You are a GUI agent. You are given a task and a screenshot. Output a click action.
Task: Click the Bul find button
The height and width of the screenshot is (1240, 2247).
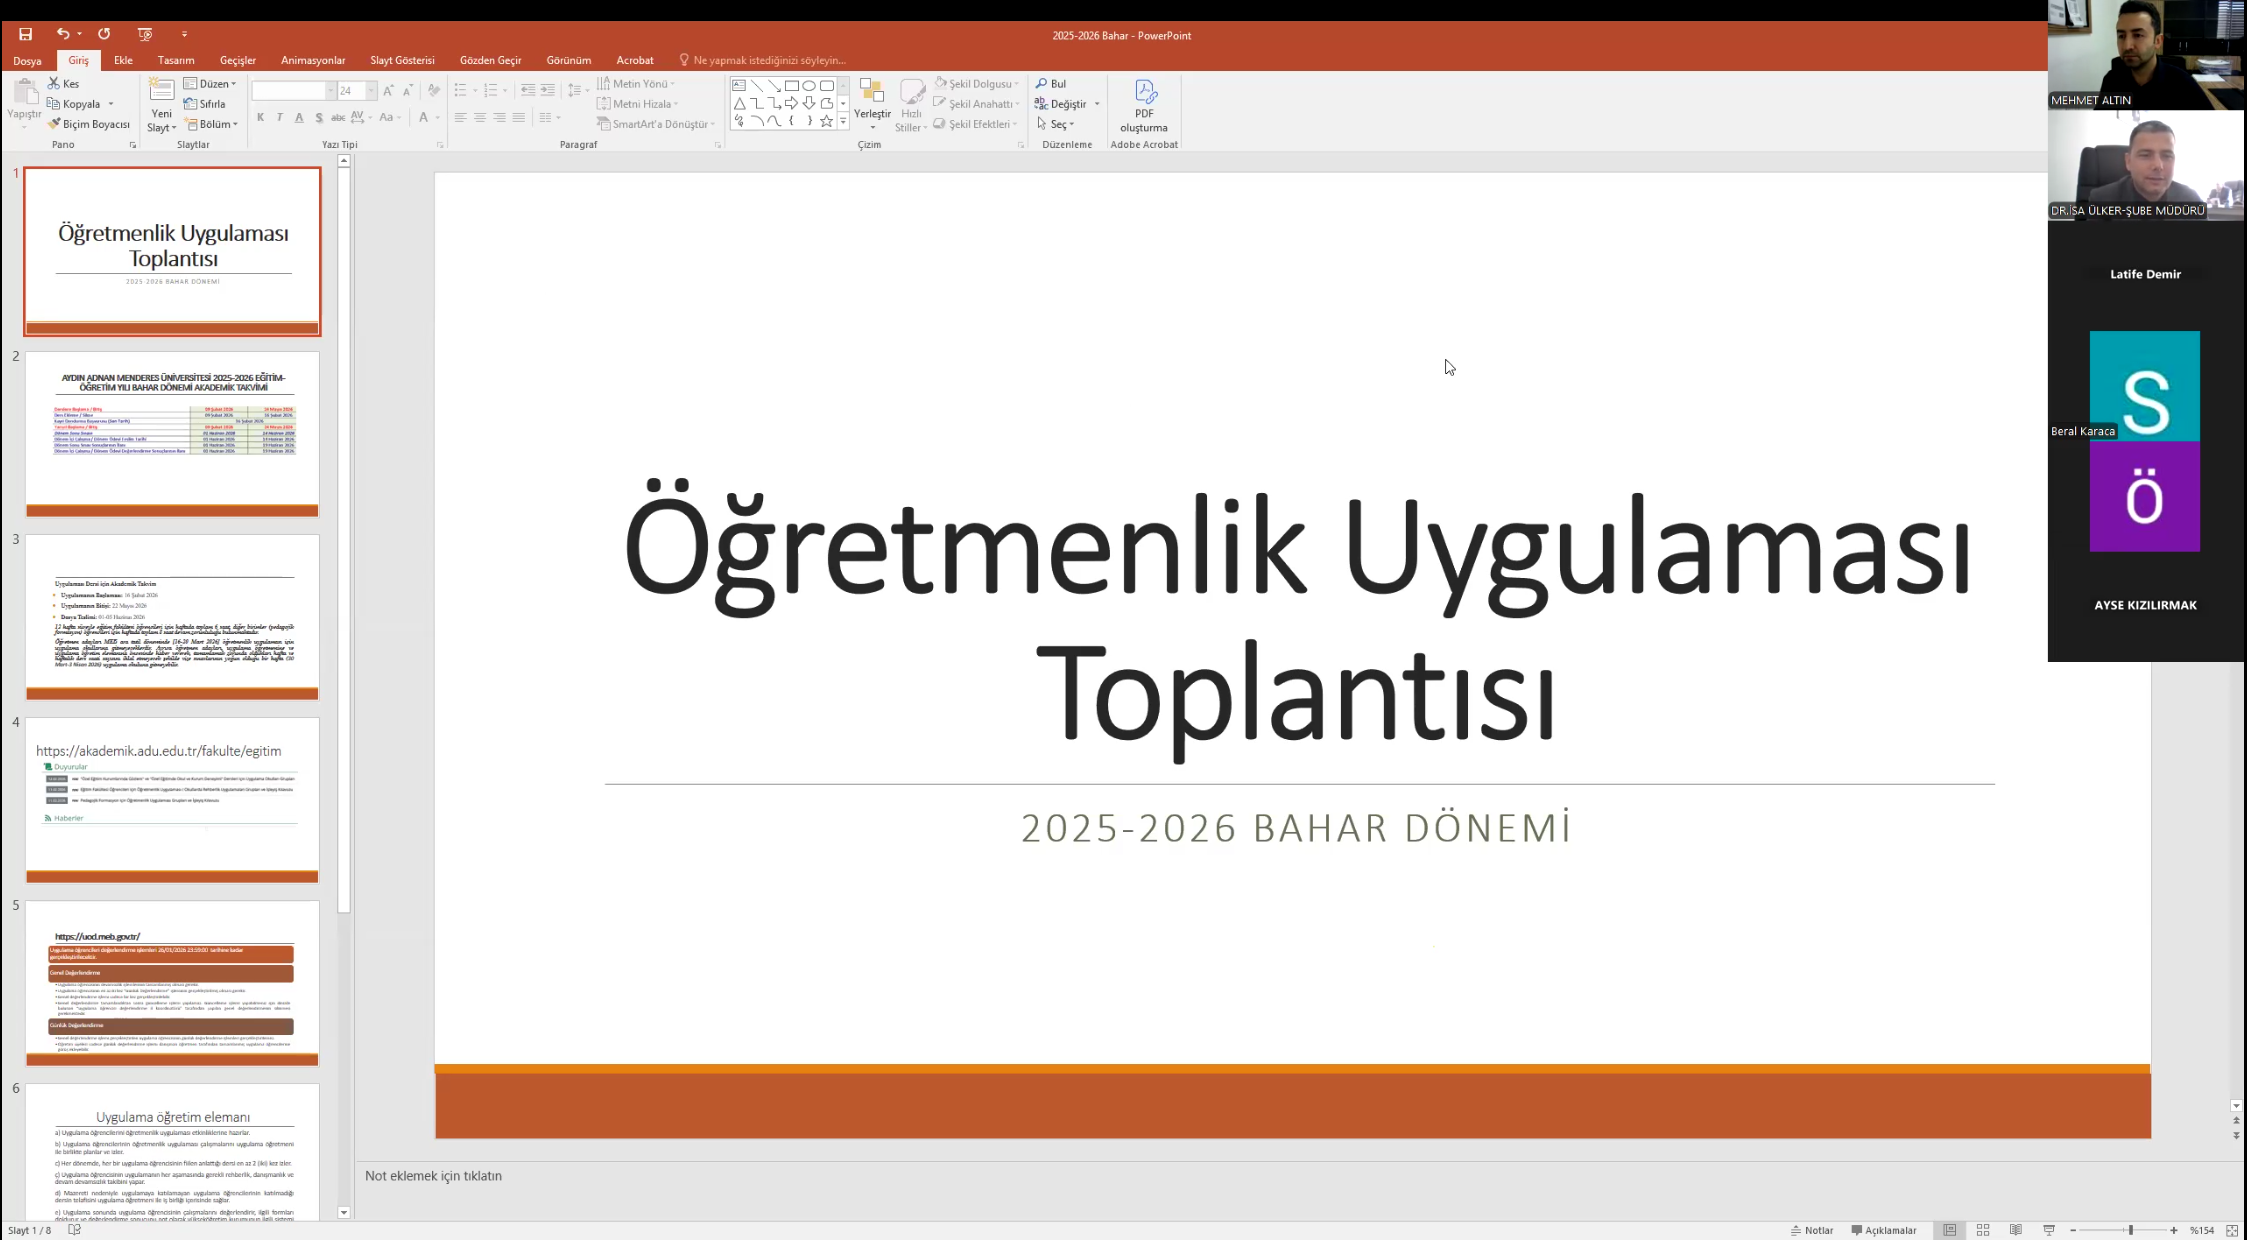pyautogui.click(x=1051, y=84)
